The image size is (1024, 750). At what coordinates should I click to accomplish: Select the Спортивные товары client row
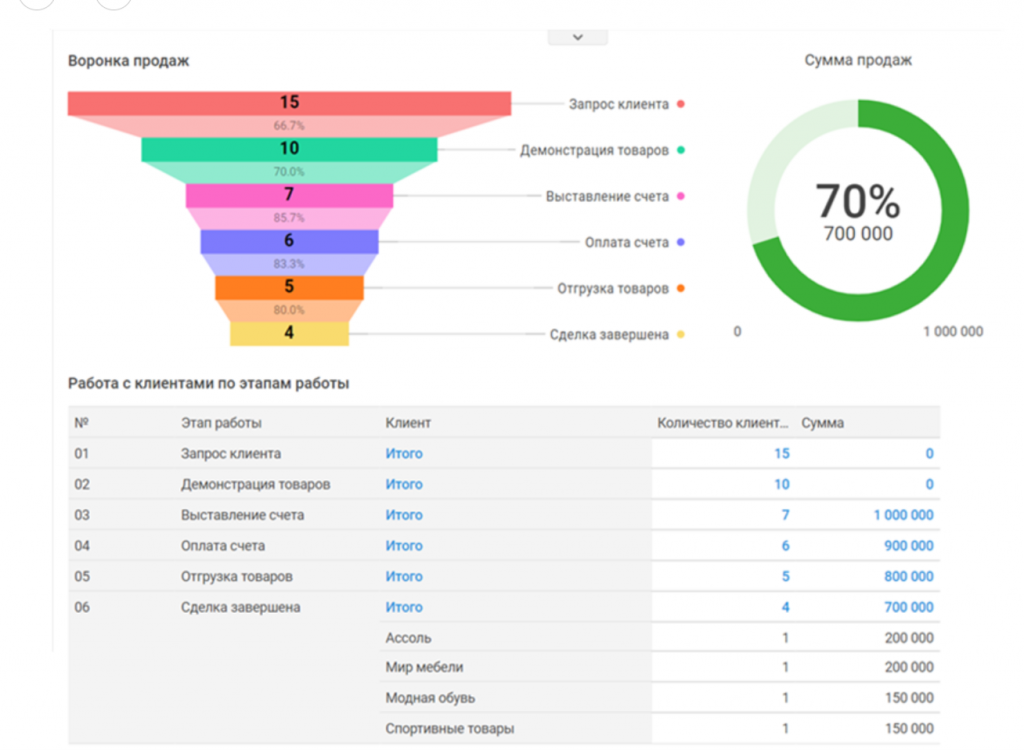point(660,728)
